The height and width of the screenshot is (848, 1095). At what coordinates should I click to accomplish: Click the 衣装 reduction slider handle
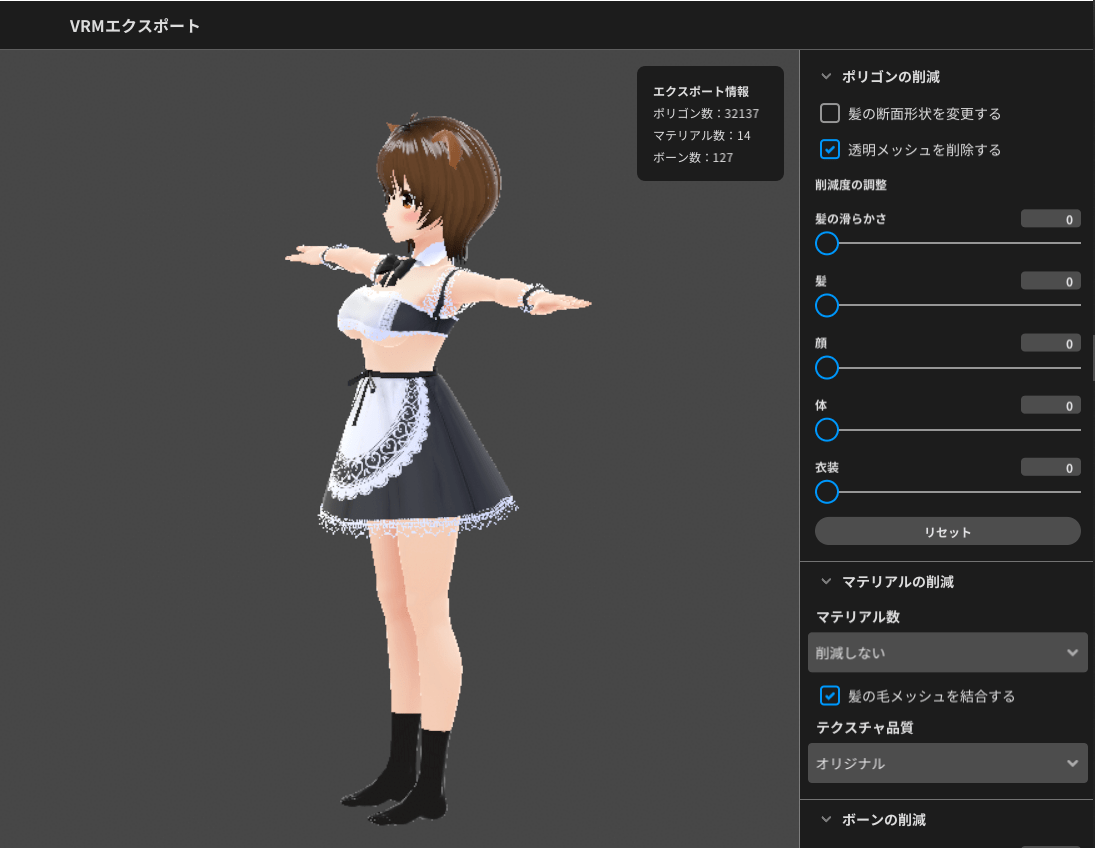pos(827,492)
